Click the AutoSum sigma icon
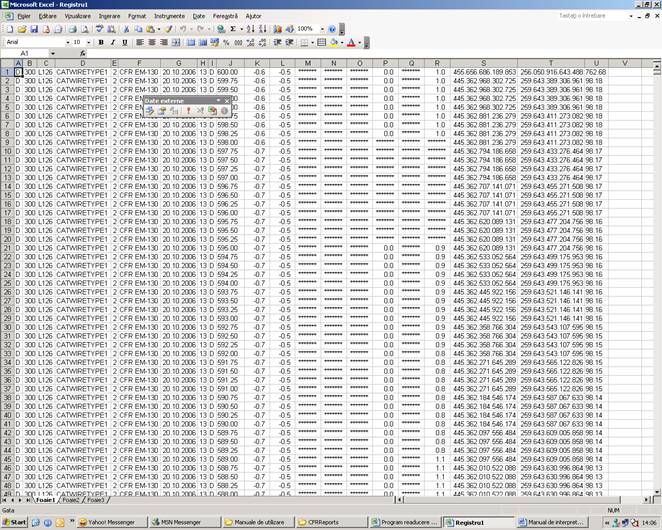 (233, 29)
